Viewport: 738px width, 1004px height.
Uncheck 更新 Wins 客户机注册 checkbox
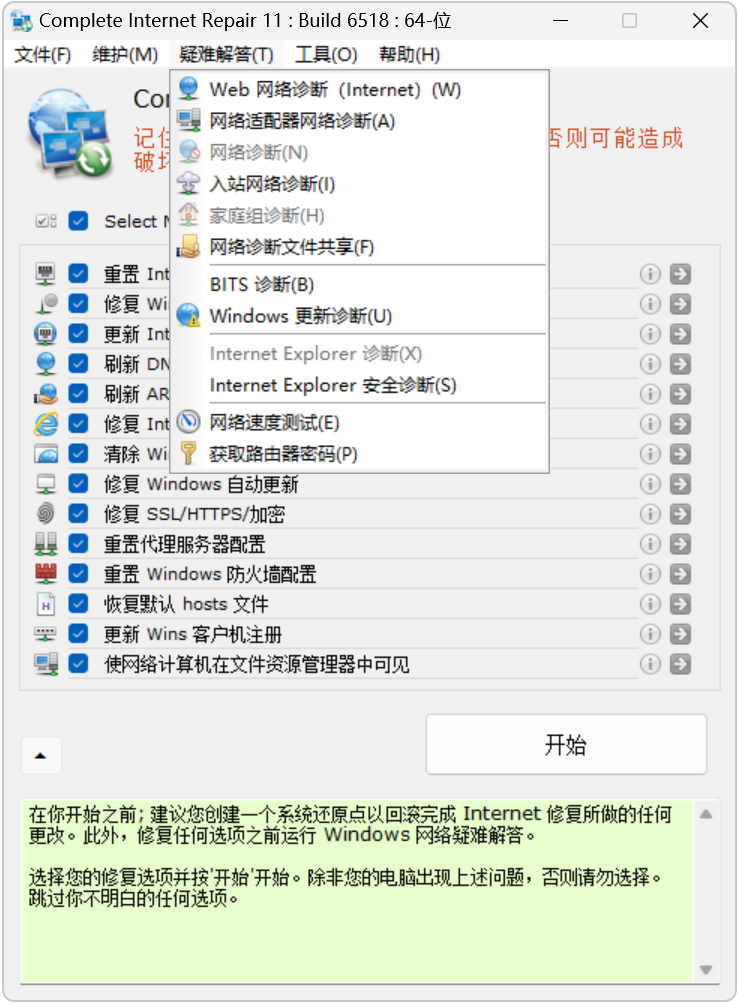[78, 634]
